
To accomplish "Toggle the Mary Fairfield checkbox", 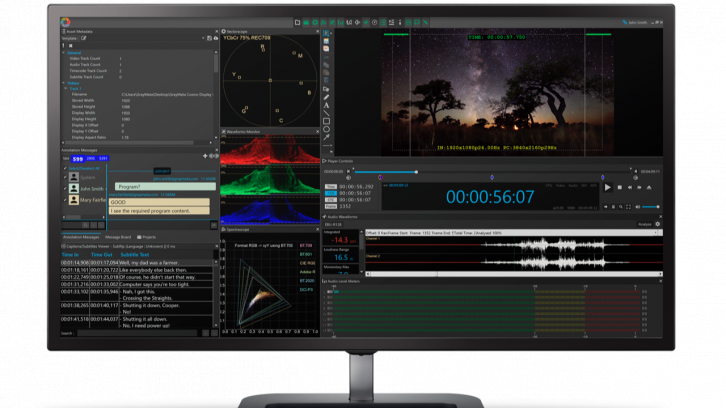I will pos(65,200).
